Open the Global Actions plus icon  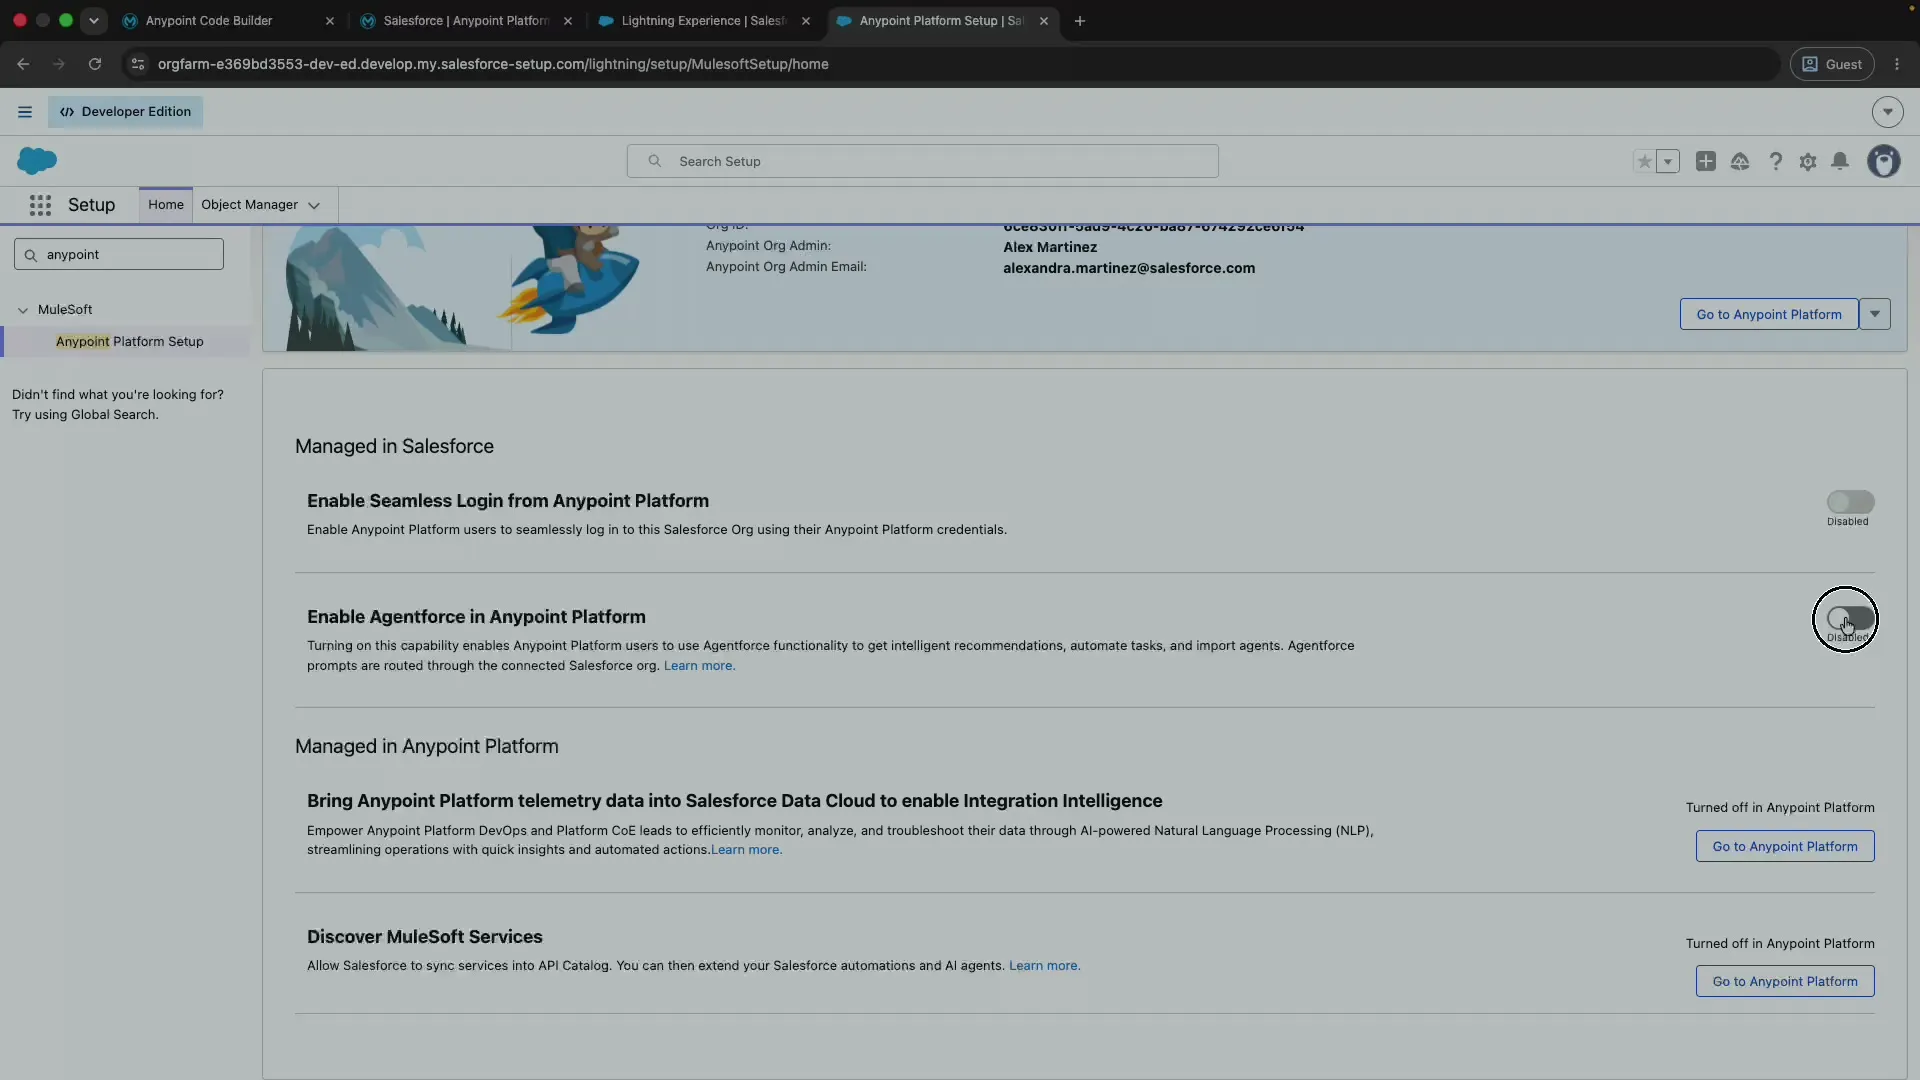tap(1706, 161)
